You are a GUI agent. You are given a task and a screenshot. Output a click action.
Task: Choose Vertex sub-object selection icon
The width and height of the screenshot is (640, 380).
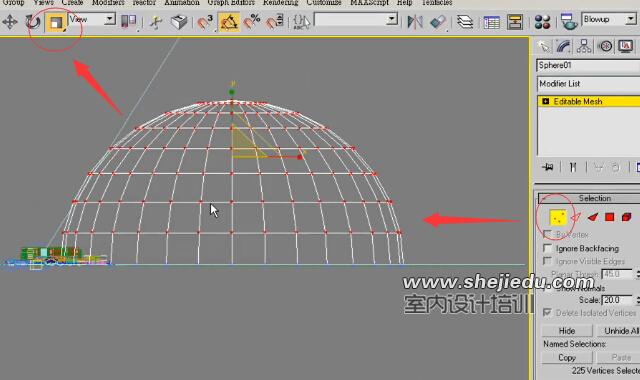(558, 217)
